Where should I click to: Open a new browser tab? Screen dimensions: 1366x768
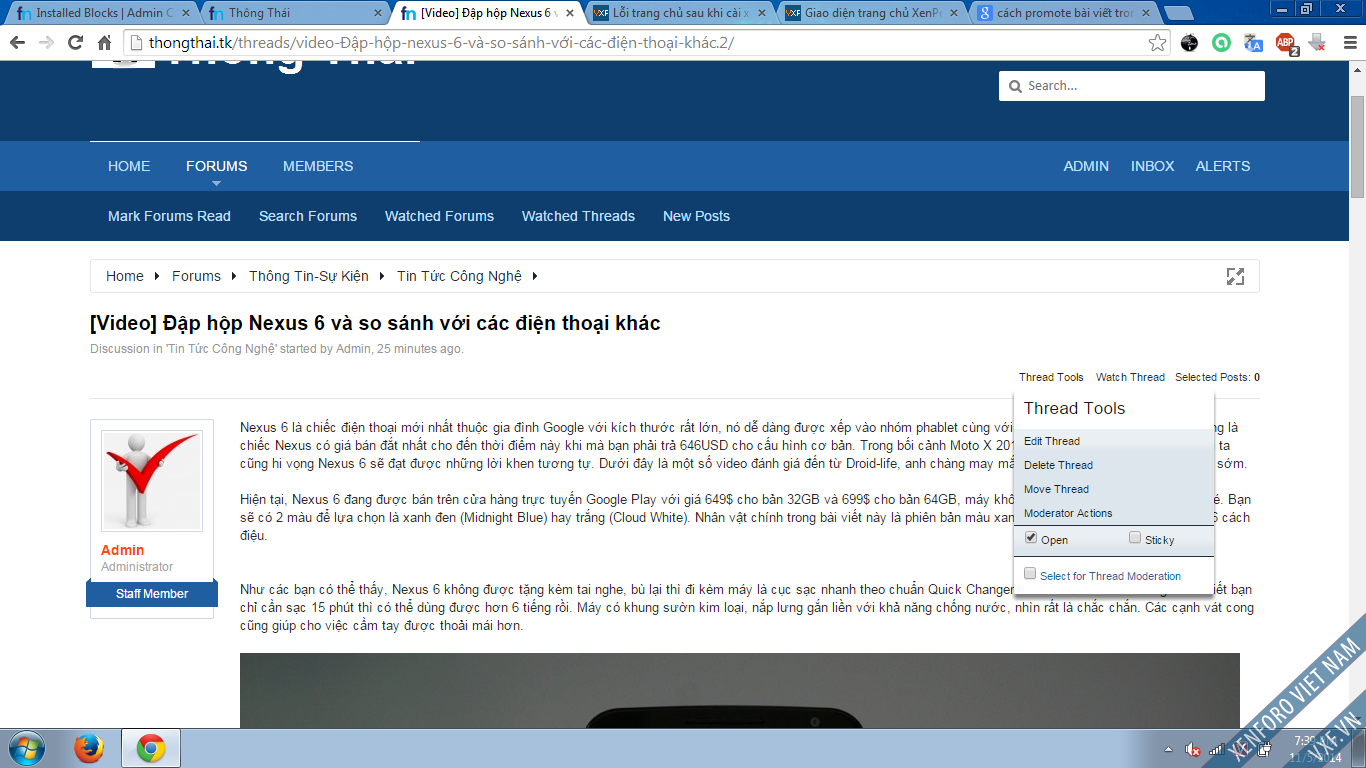click(1178, 13)
